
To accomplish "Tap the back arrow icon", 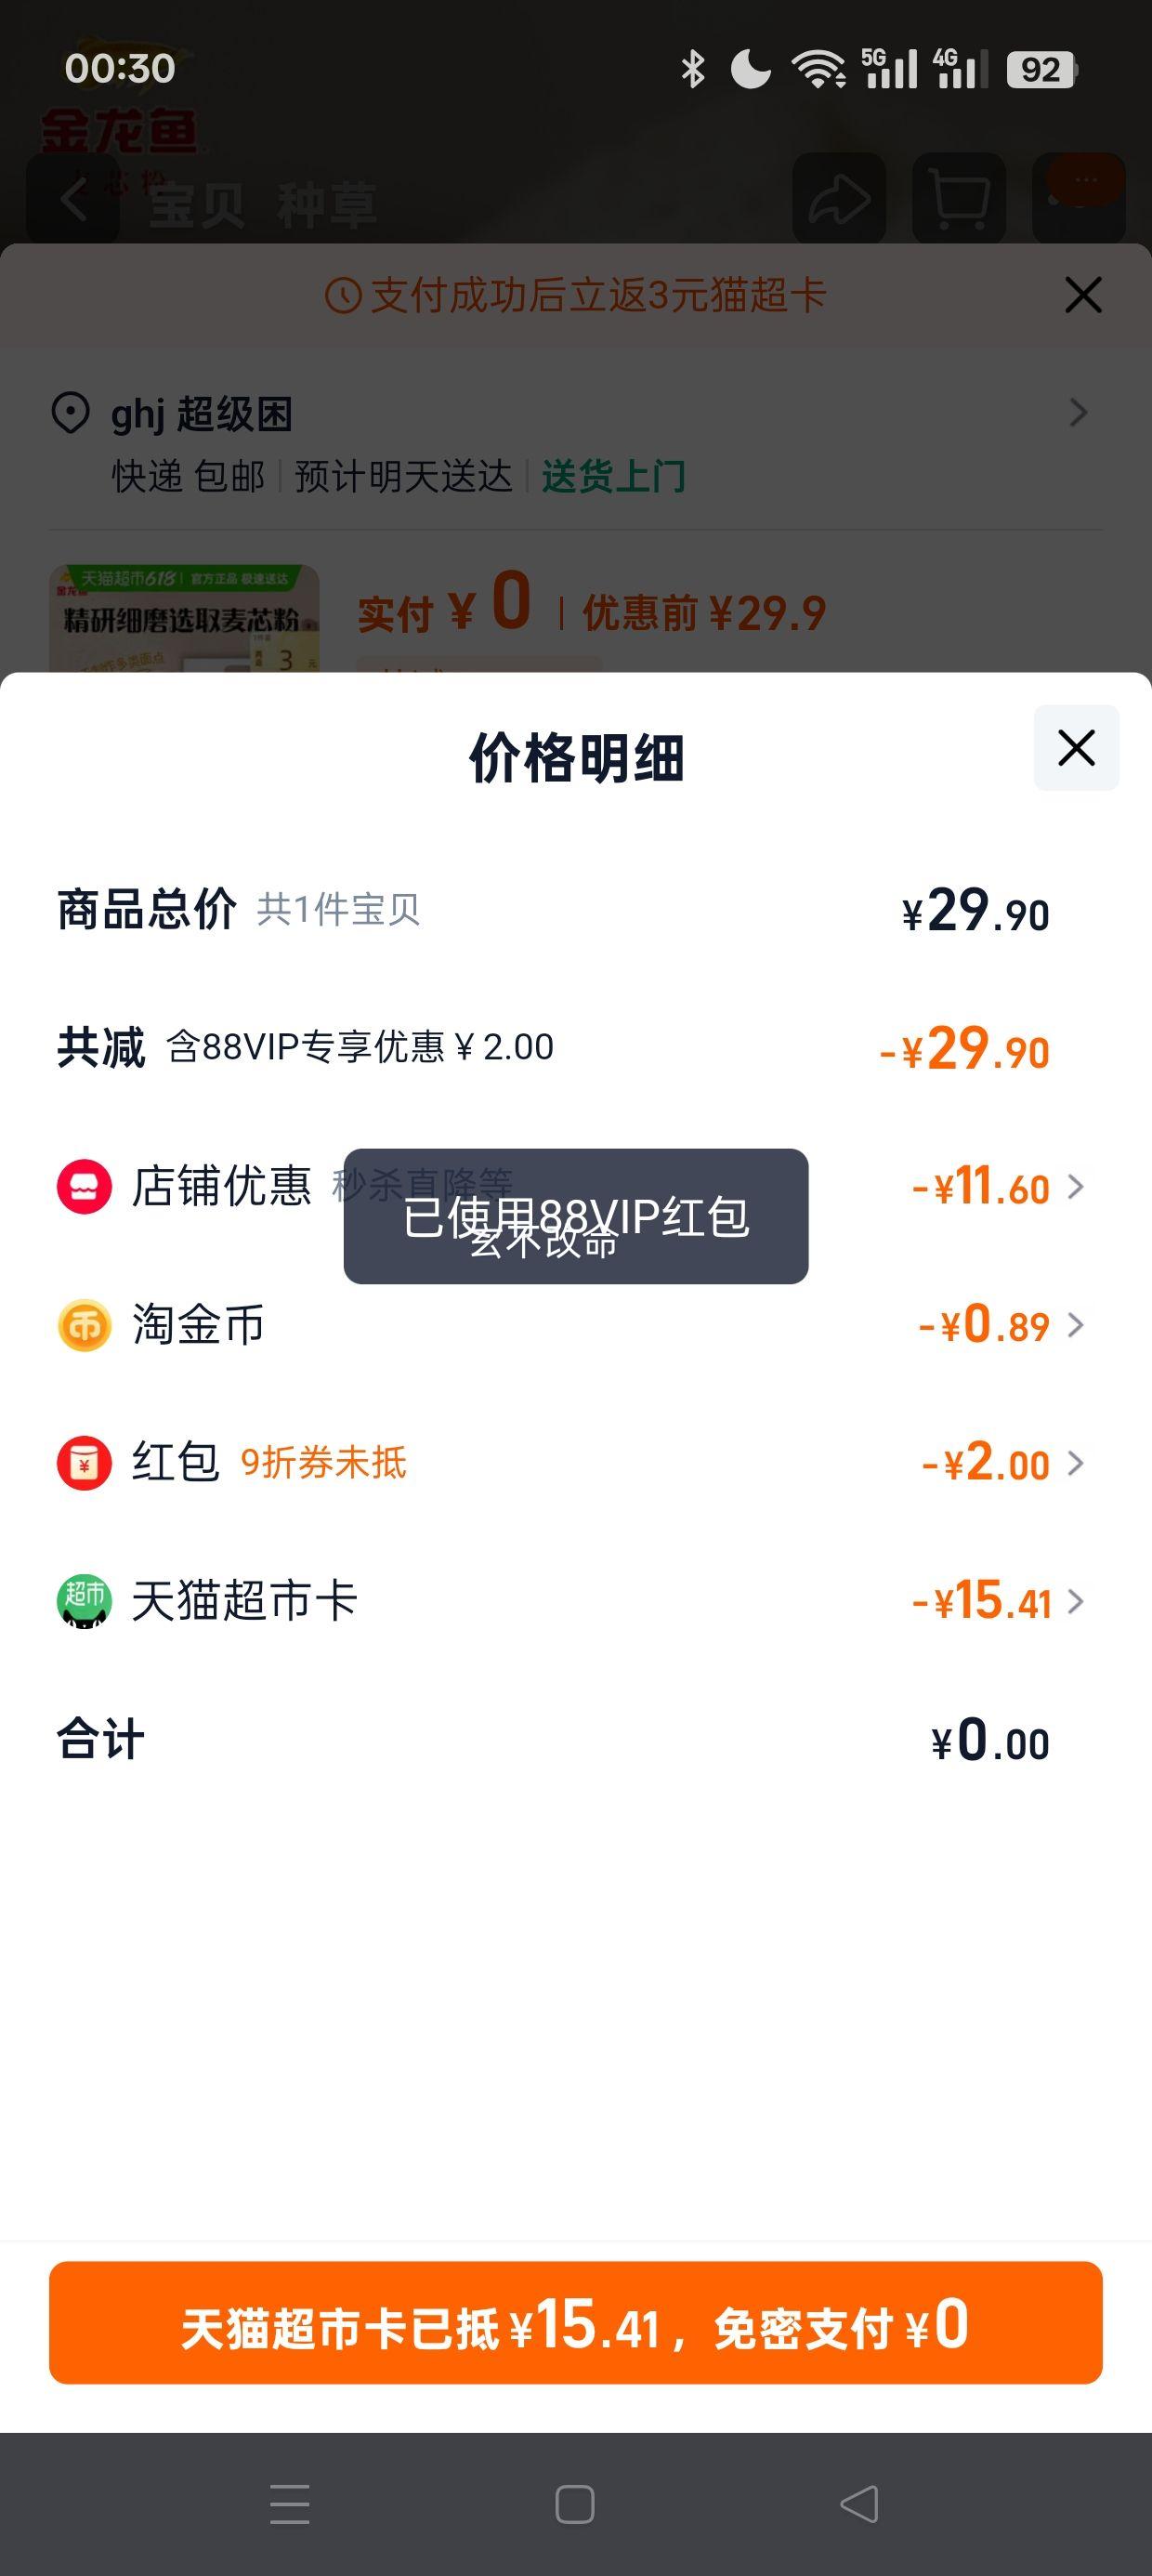I will point(73,198).
